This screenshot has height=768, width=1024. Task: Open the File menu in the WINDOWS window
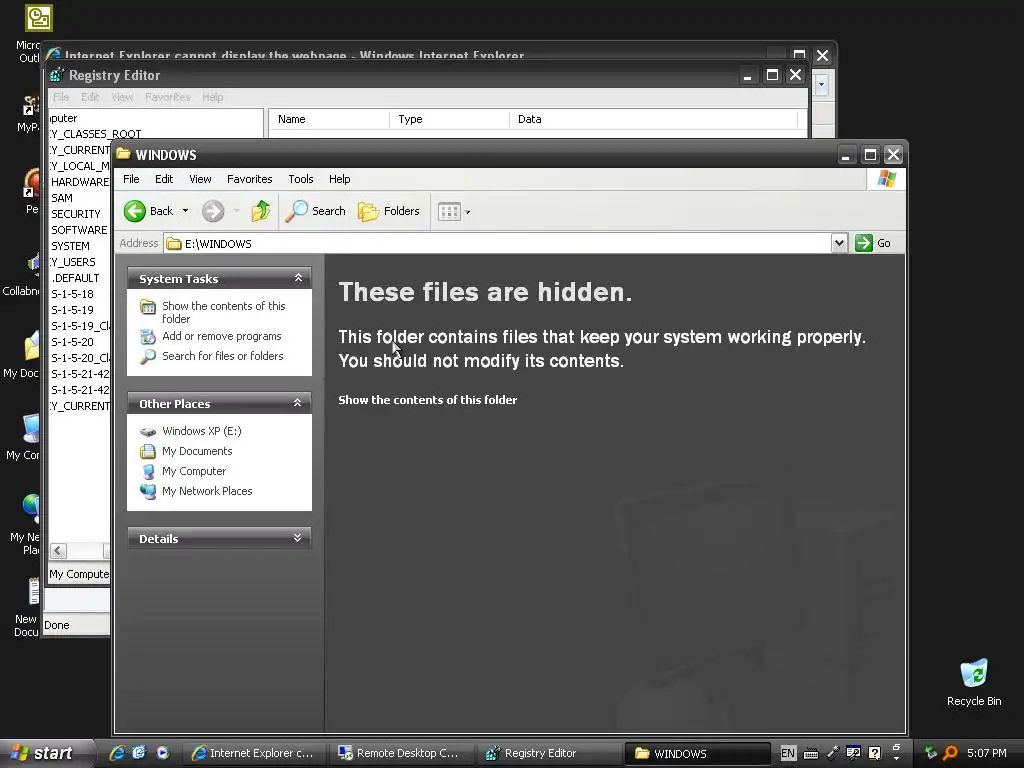131,179
